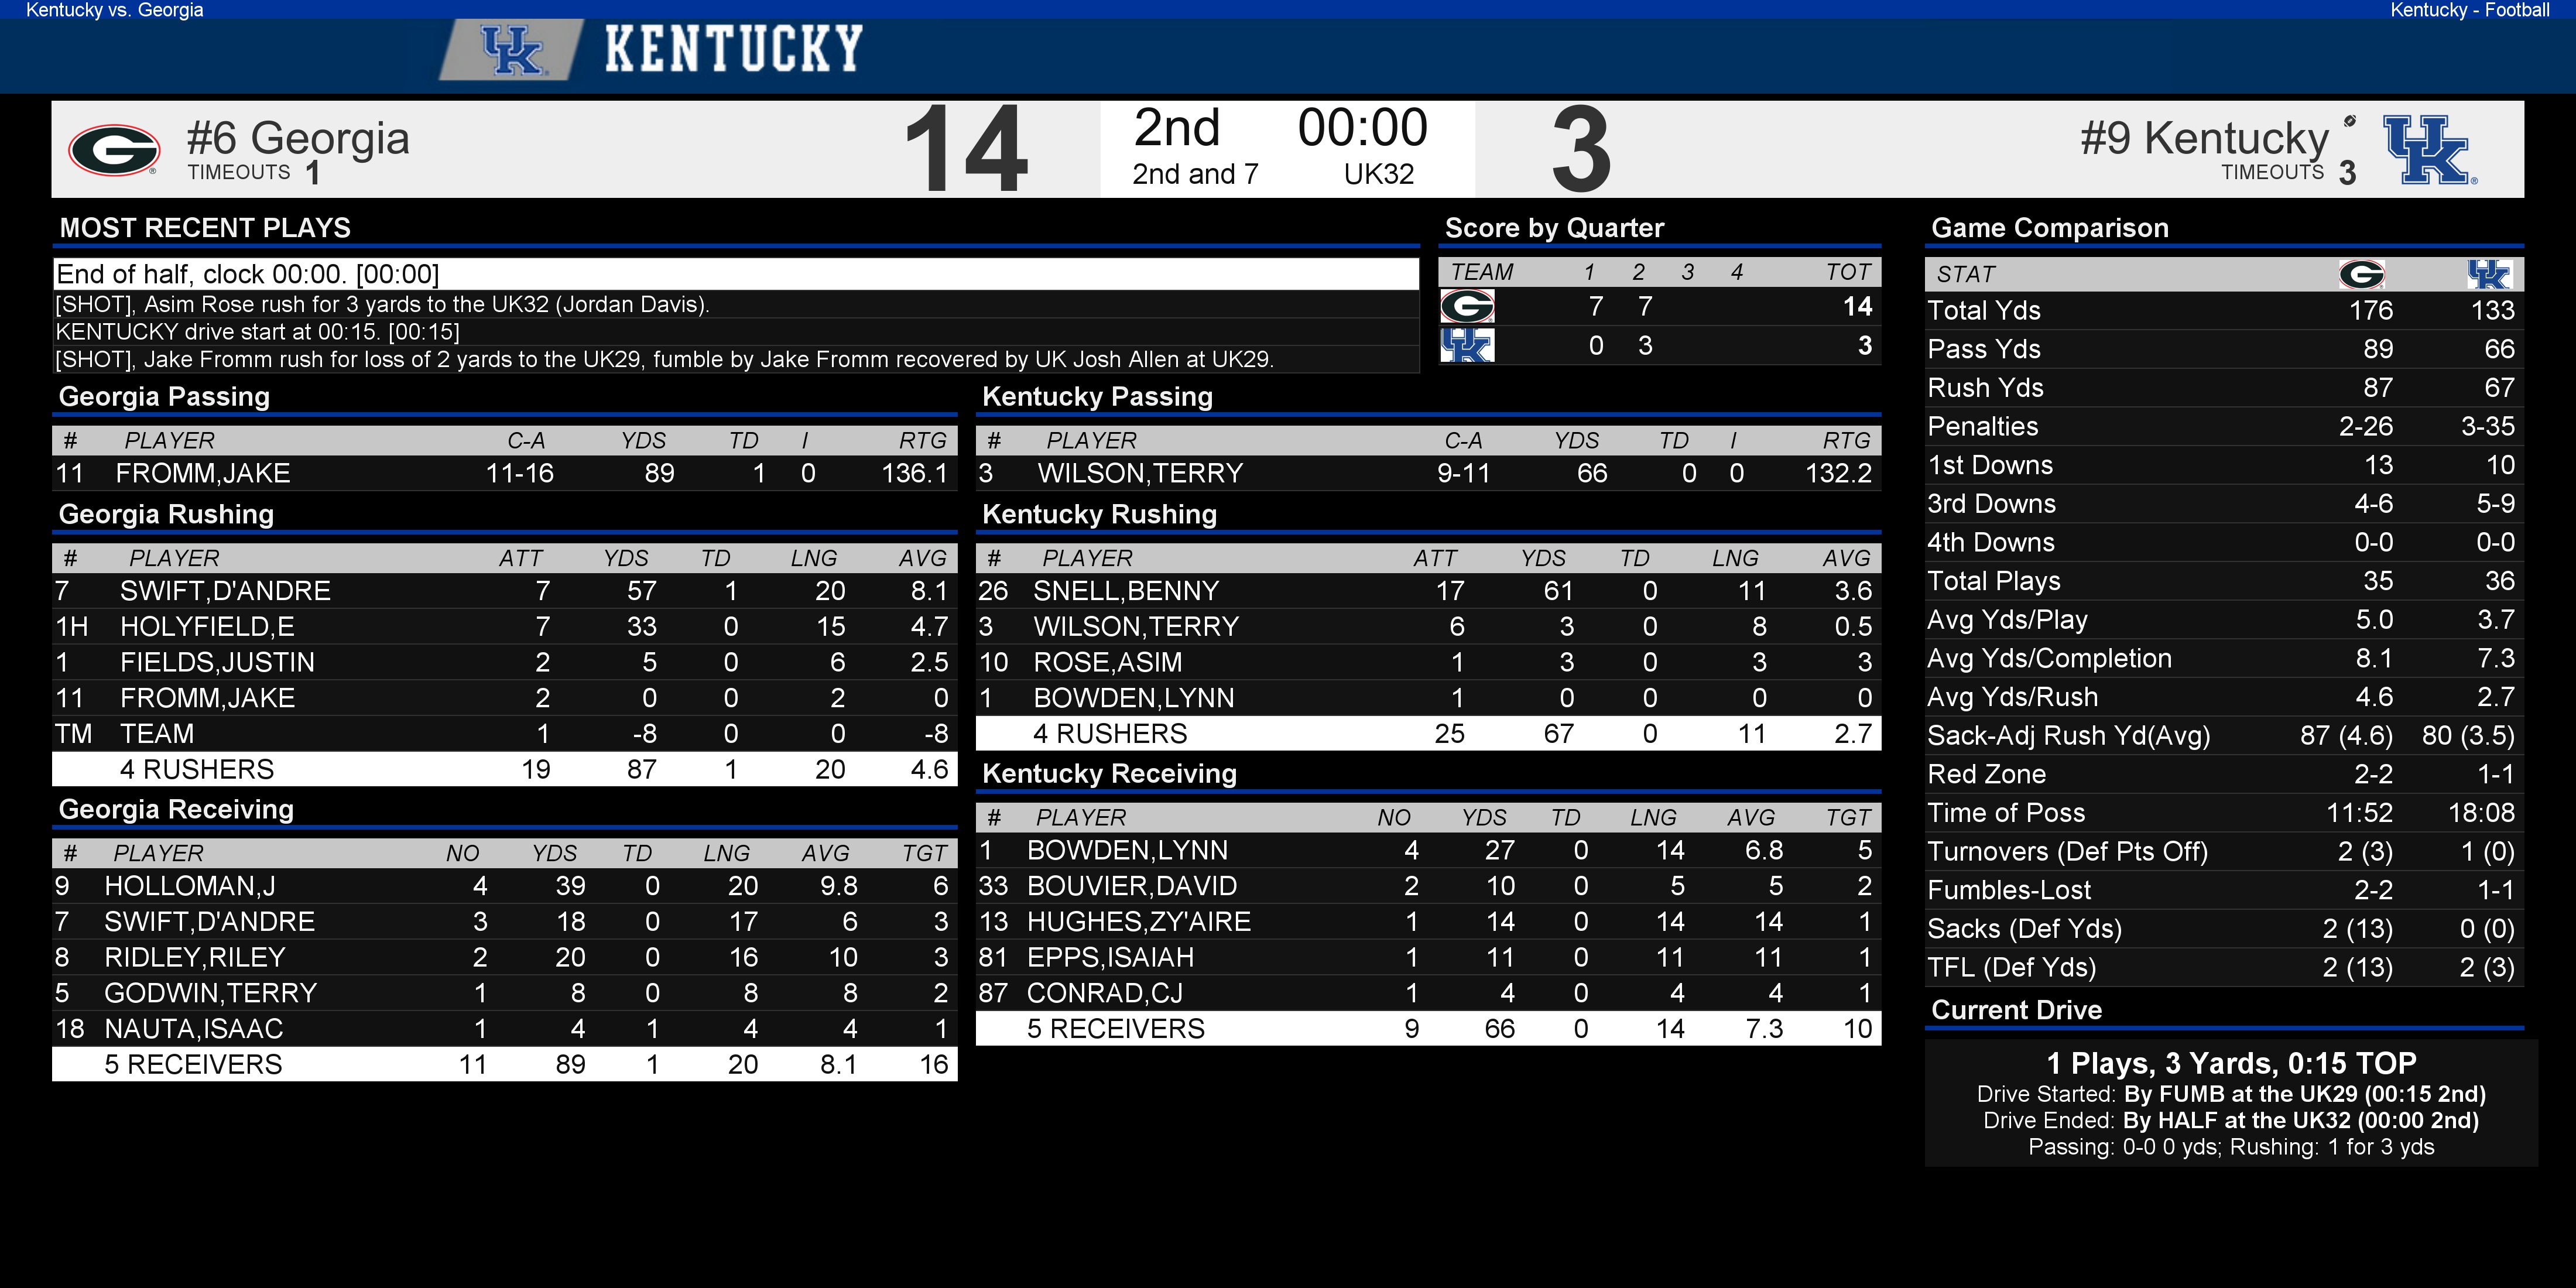
Task: Click the Georgia logo in the Score by Quarter table
Action: coord(1467,306)
